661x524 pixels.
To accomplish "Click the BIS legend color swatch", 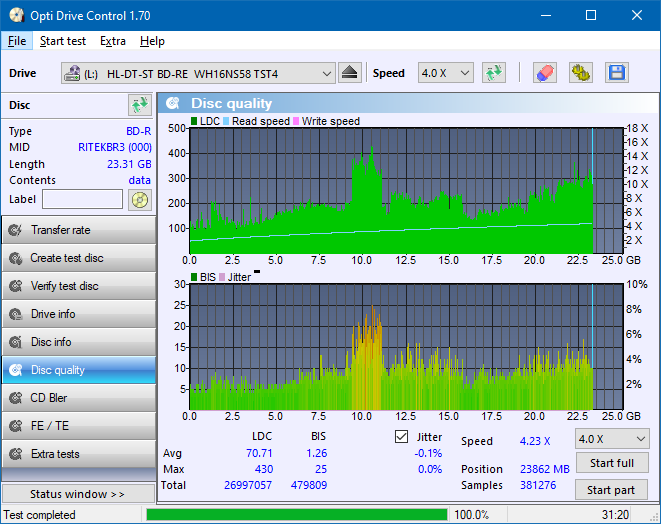I will click(194, 277).
